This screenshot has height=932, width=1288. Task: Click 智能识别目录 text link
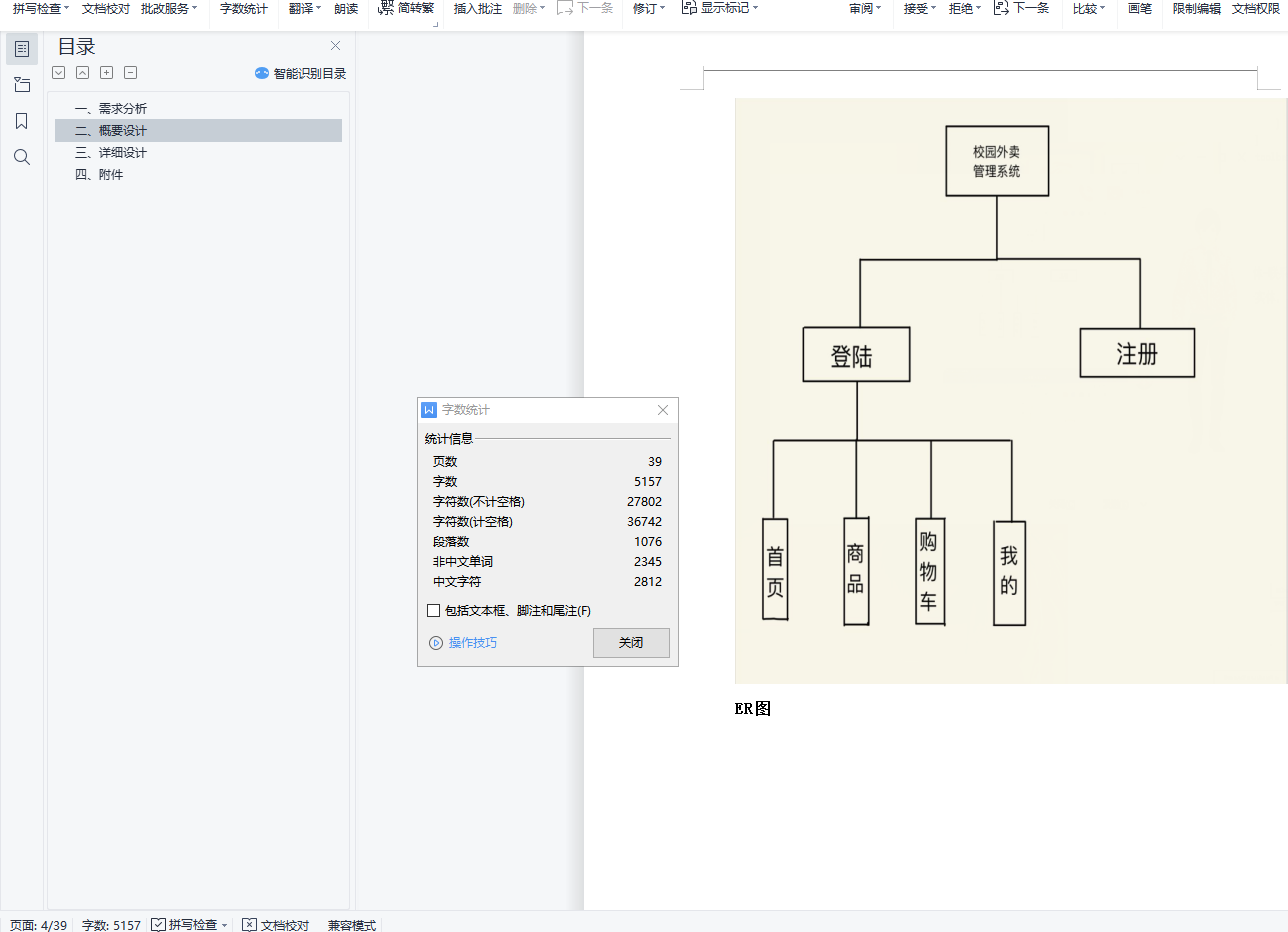coord(310,73)
